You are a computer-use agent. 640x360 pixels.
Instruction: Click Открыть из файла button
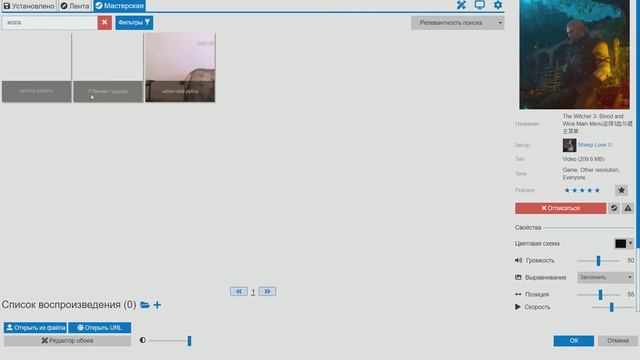(35, 327)
